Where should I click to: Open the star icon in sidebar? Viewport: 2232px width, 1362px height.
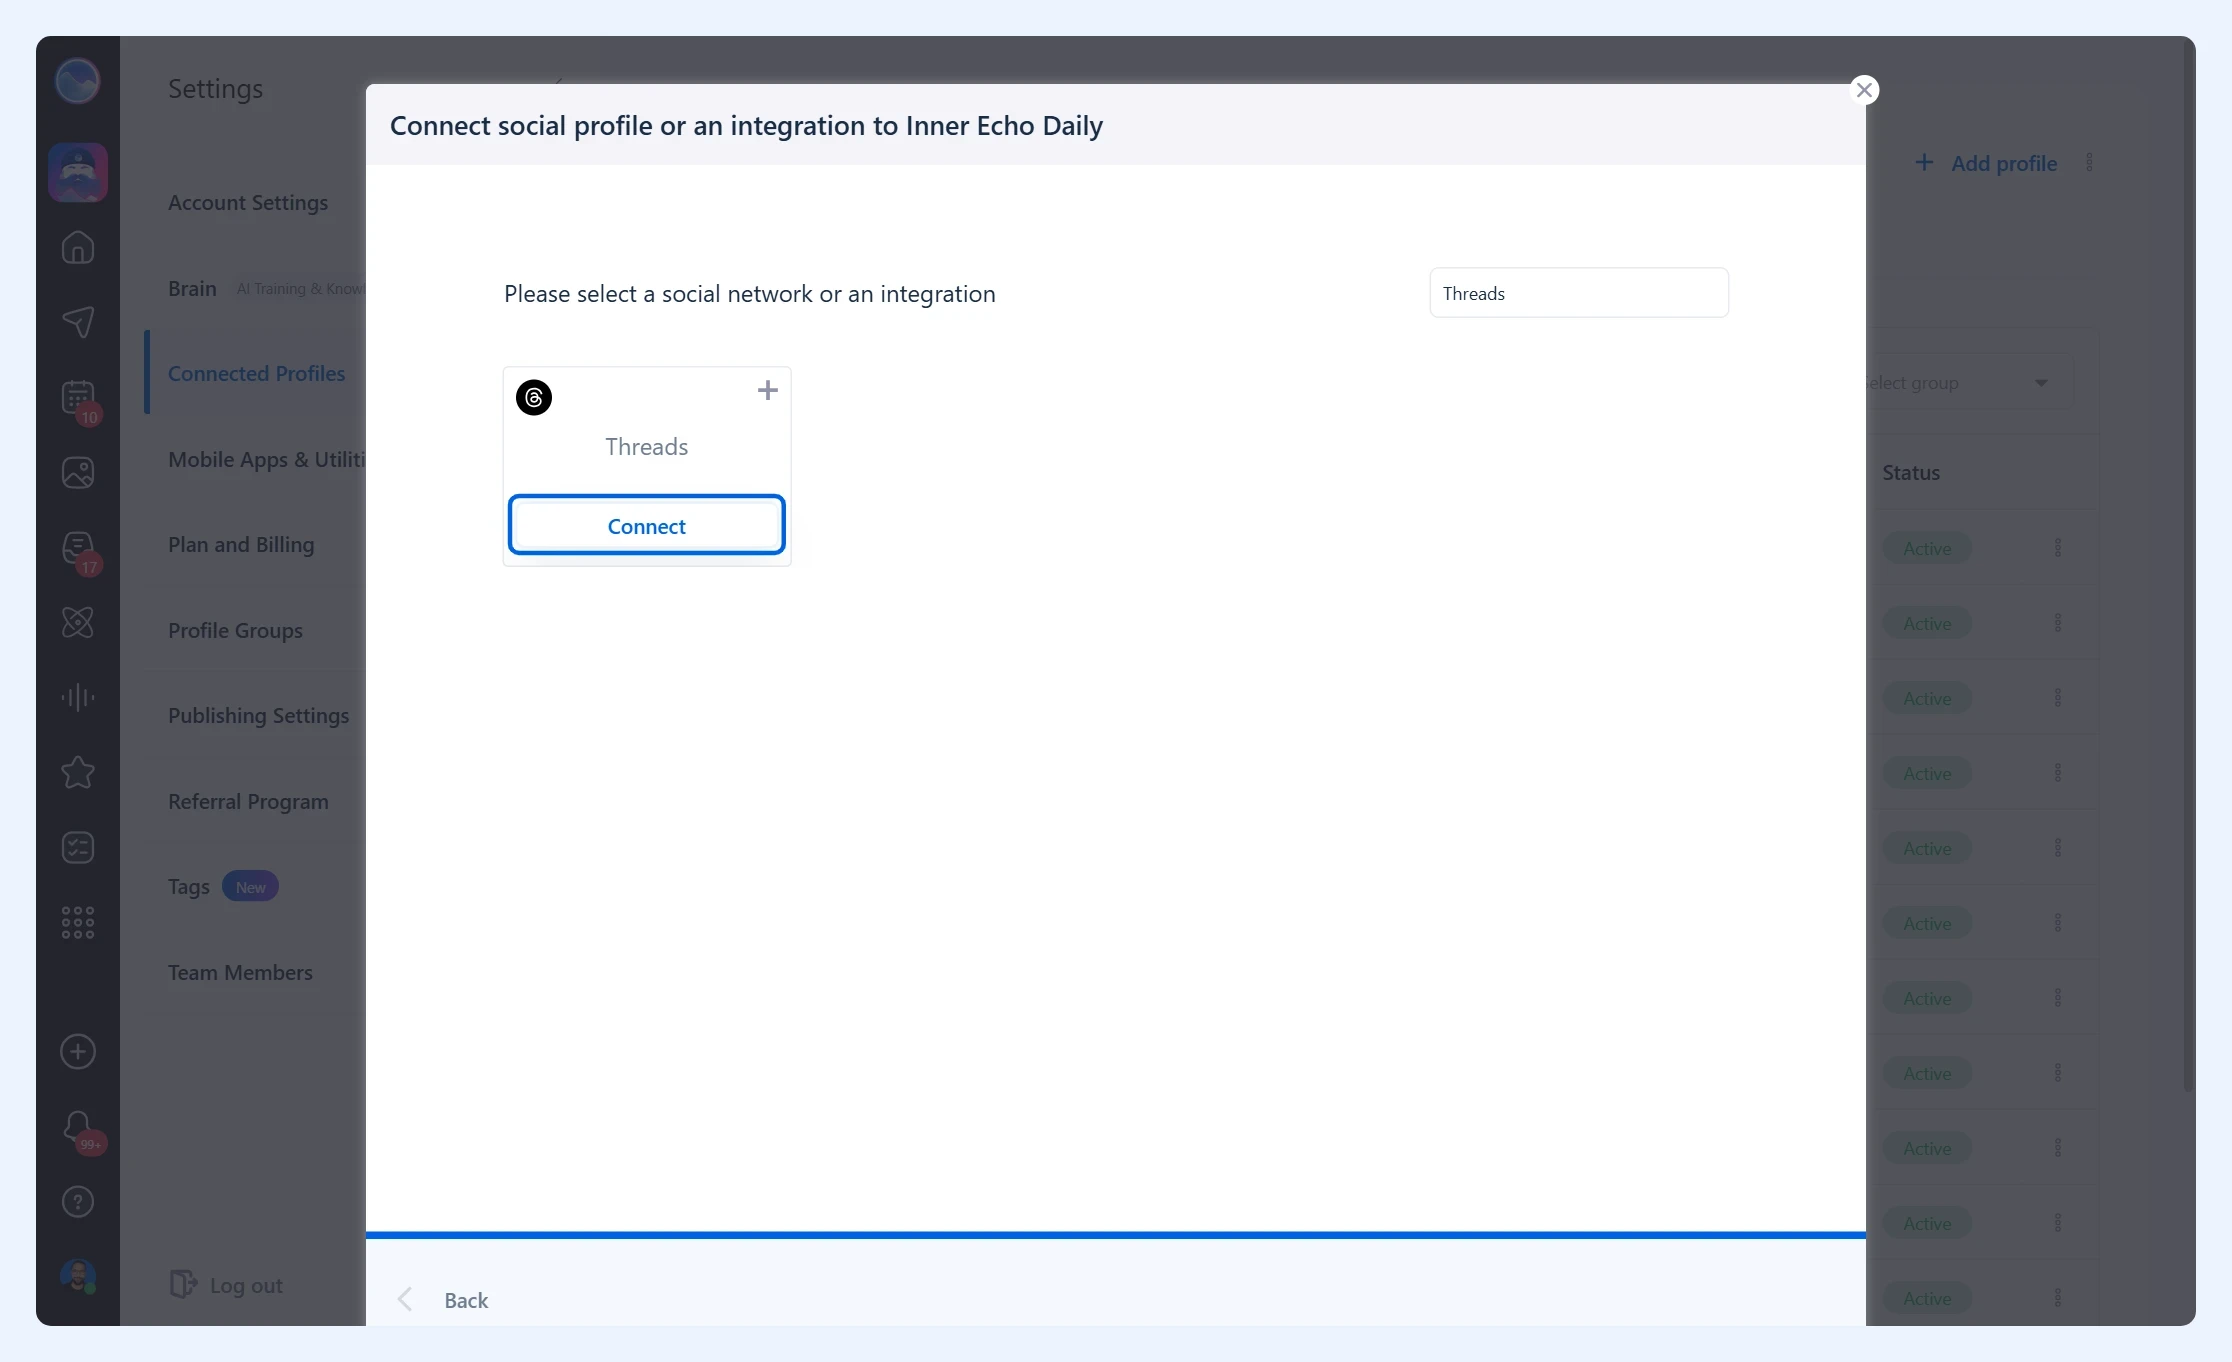[x=78, y=772]
